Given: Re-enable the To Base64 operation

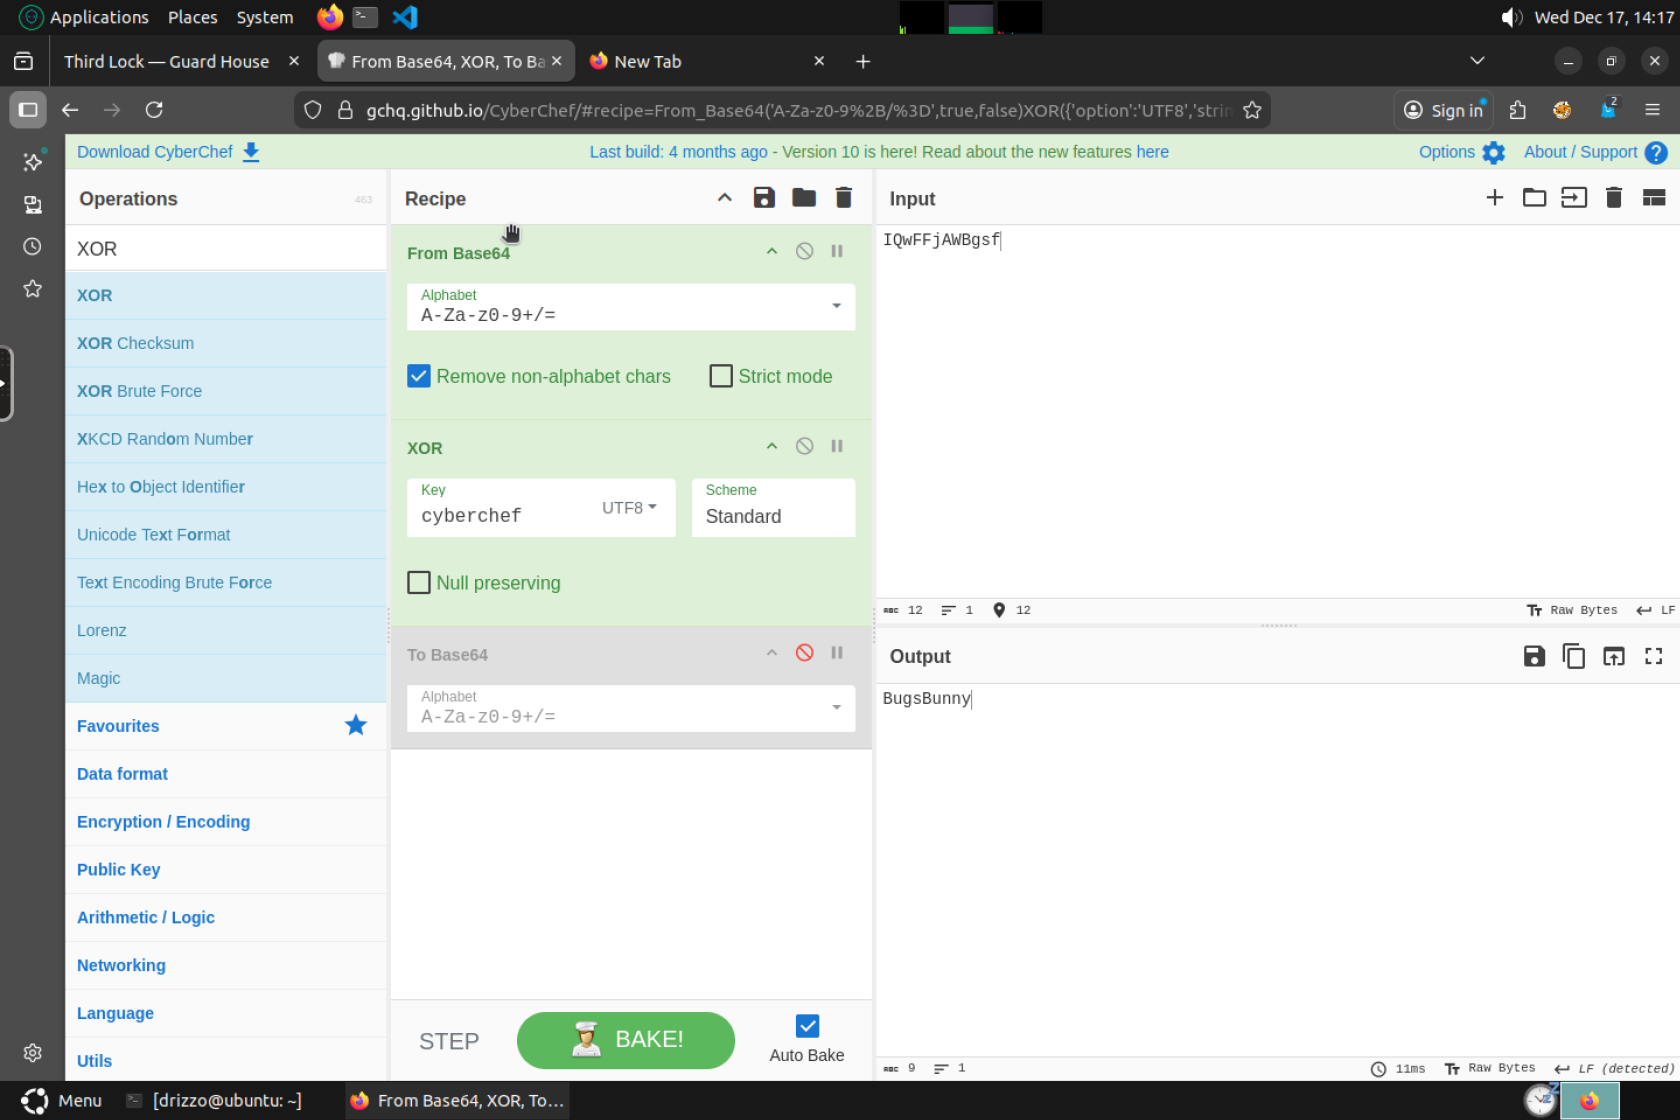Looking at the screenshot, I should [804, 653].
